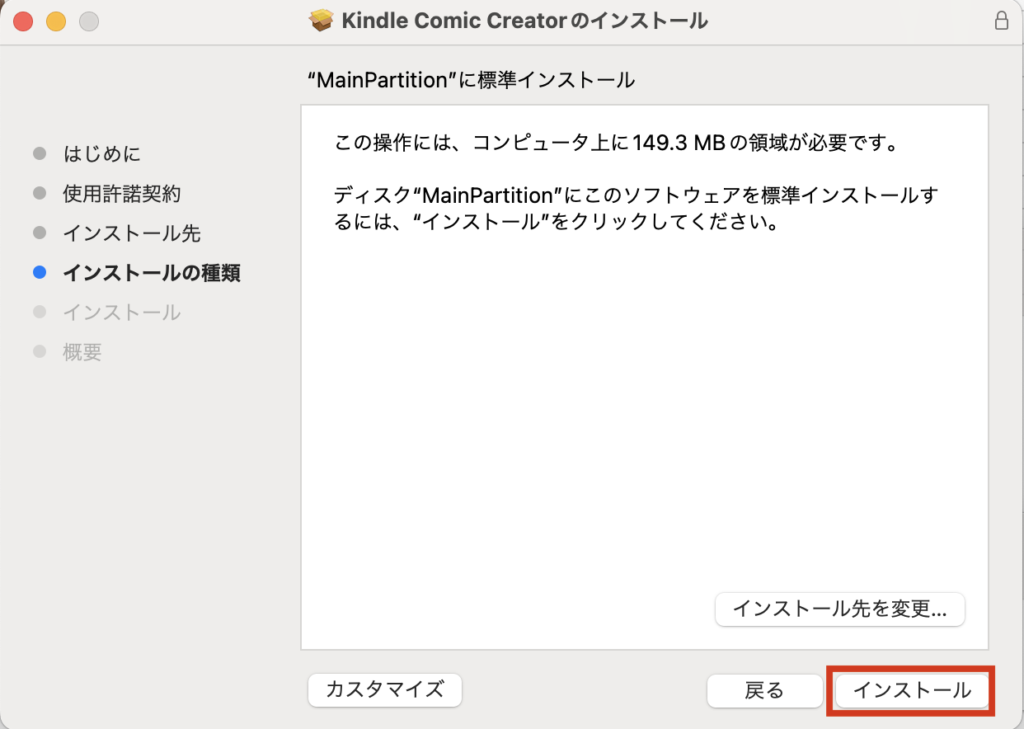Image resolution: width=1024 pixels, height=729 pixels.
Task: Click the Kindle Comic Creator window title text
Action: pyautogui.click(x=524, y=20)
